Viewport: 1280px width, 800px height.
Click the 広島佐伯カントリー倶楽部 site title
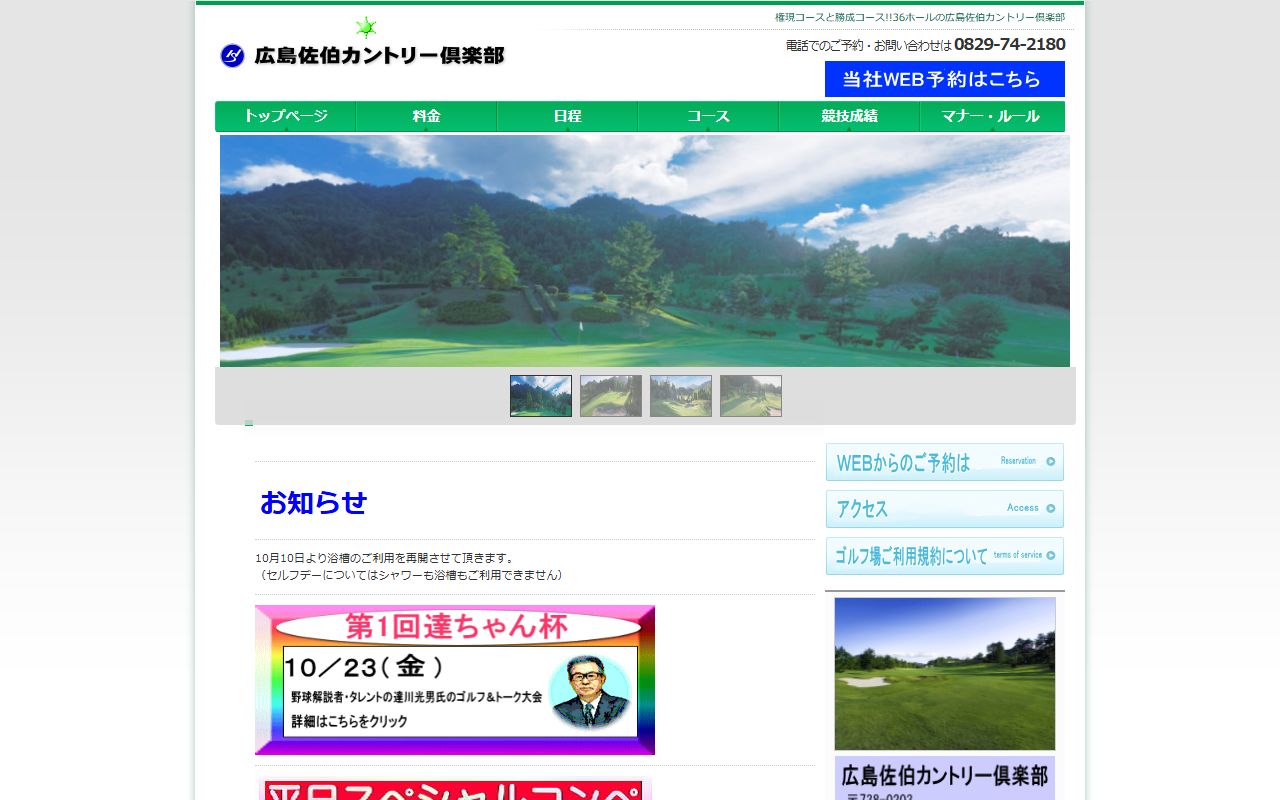(x=379, y=56)
